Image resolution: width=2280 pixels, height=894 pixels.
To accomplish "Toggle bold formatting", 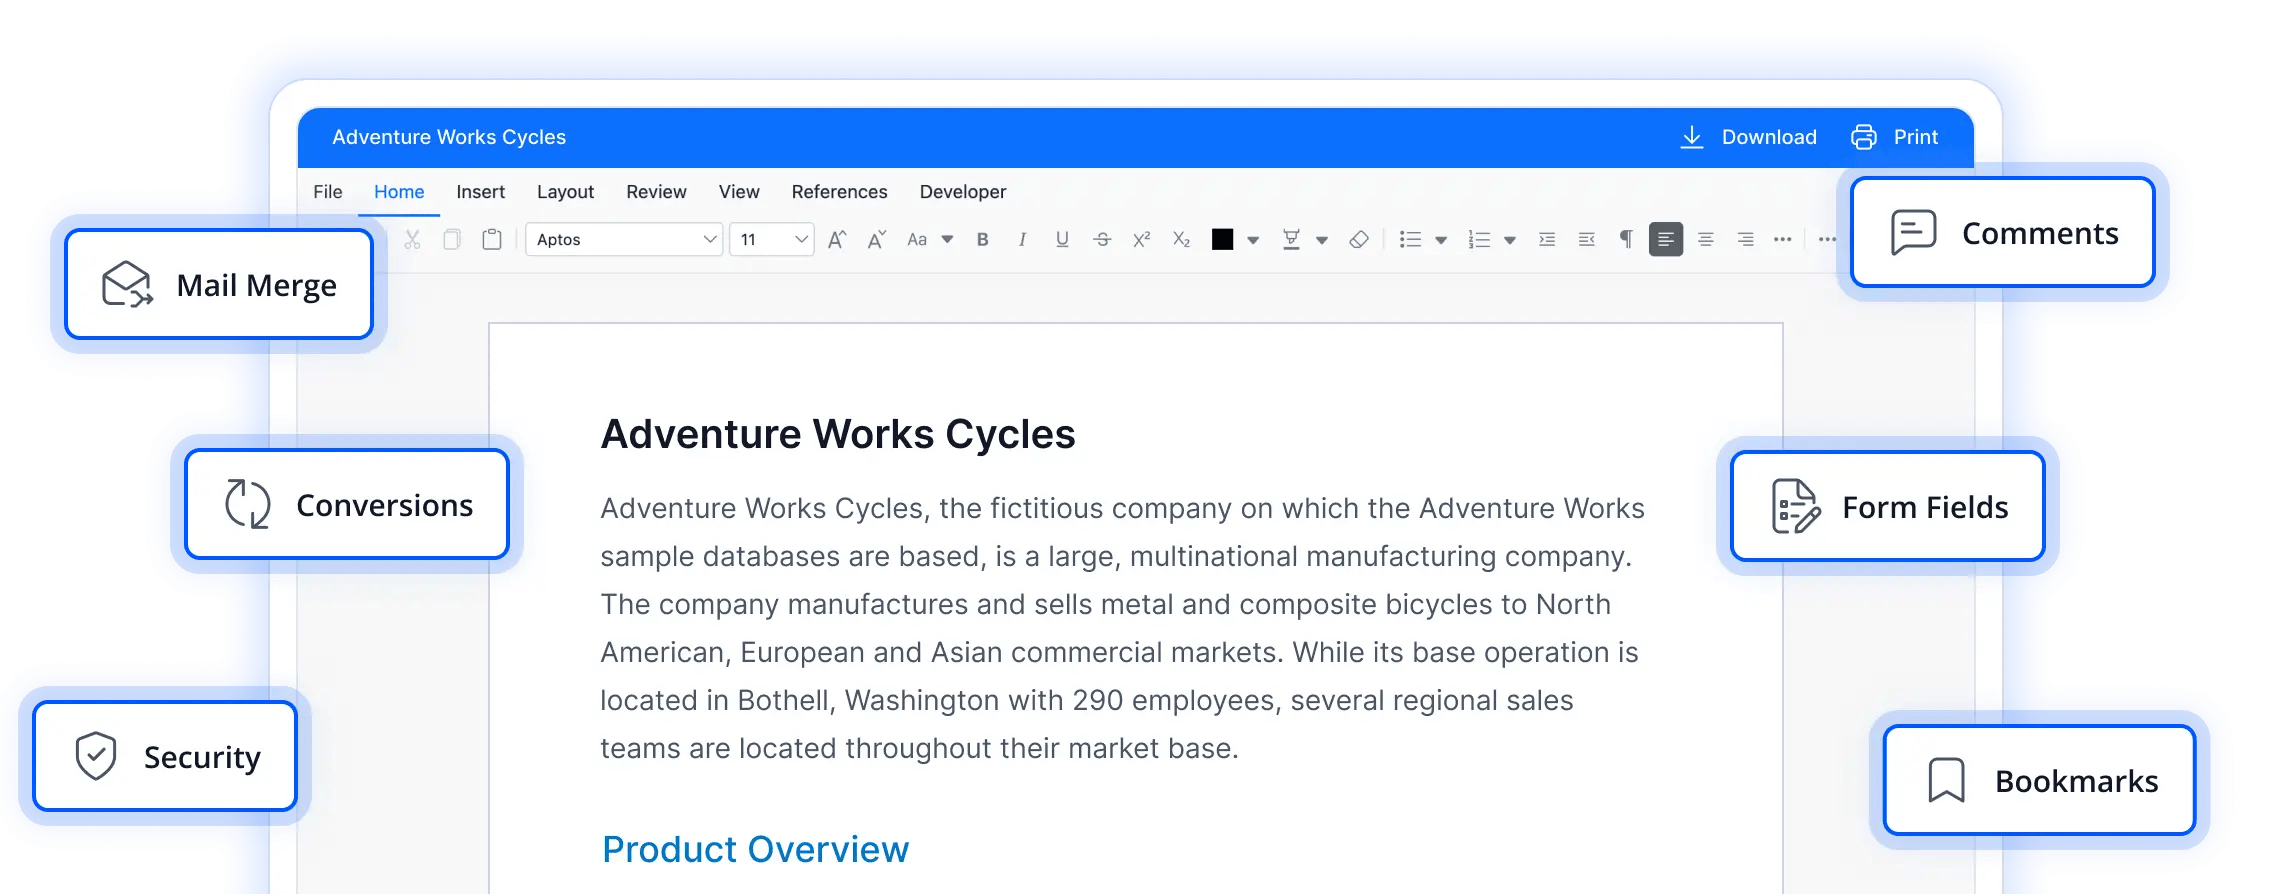I will point(983,239).
